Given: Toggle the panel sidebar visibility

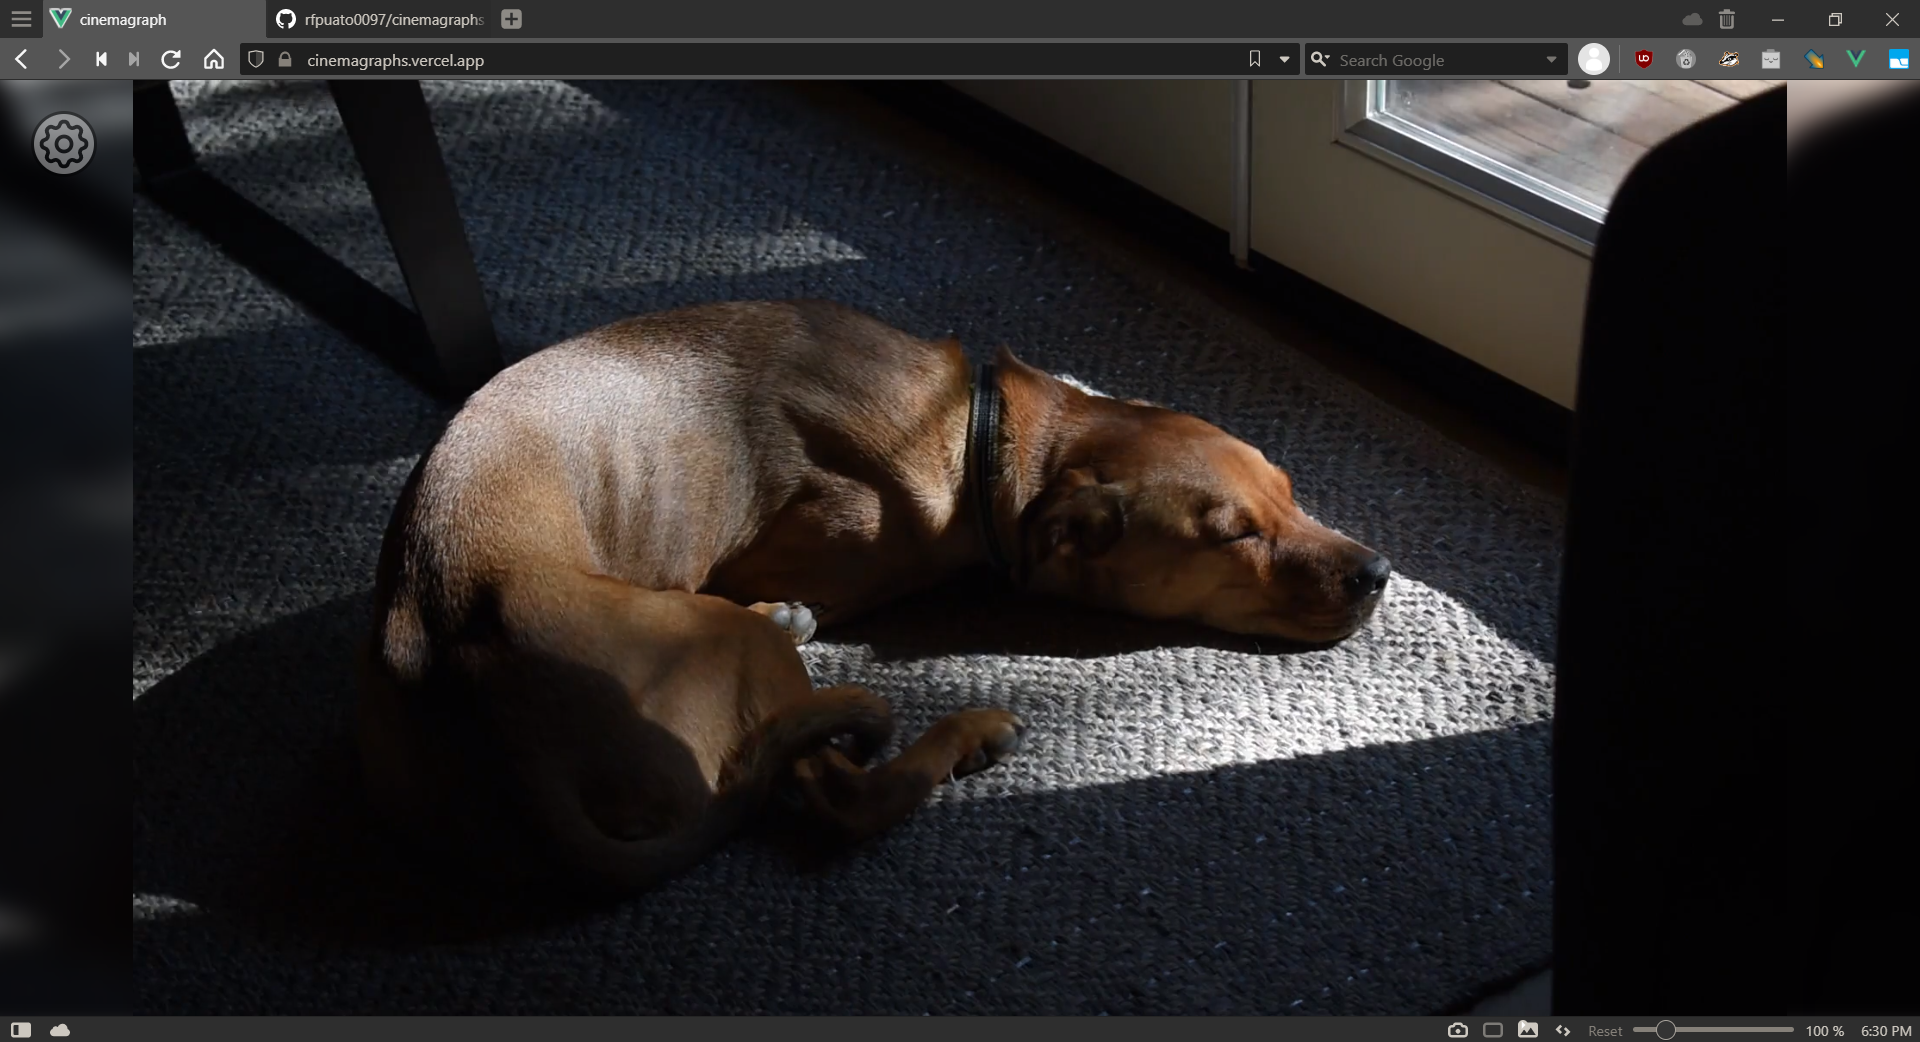Looking at the screenshot, I should [22, 1030].
